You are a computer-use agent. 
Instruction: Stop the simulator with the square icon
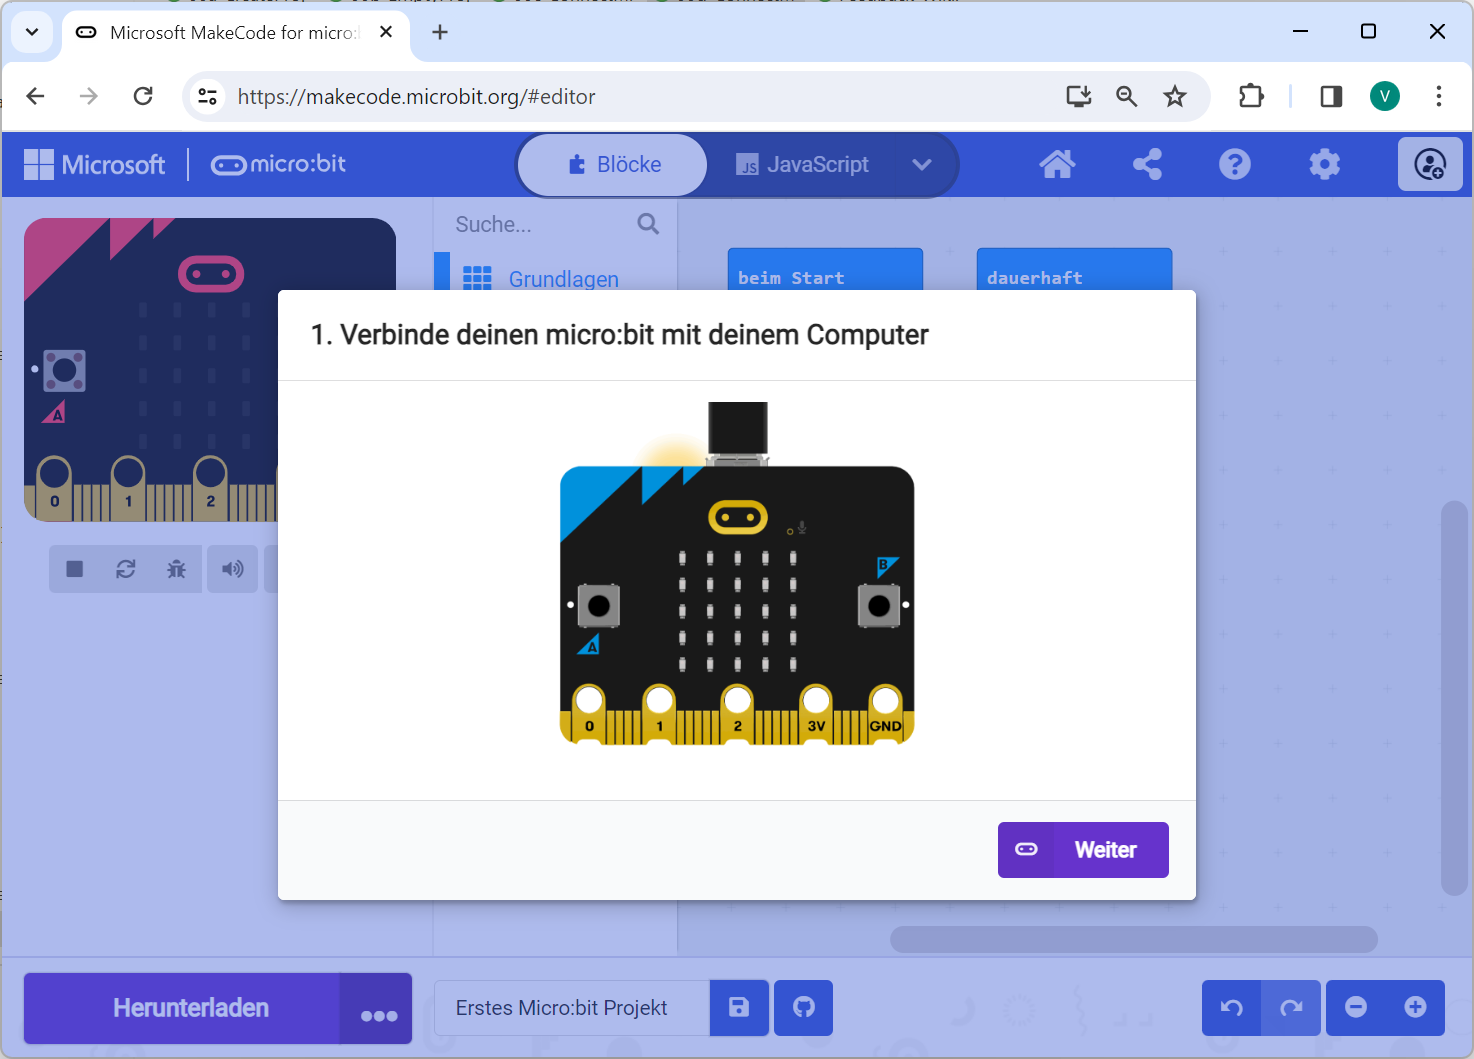75,569
